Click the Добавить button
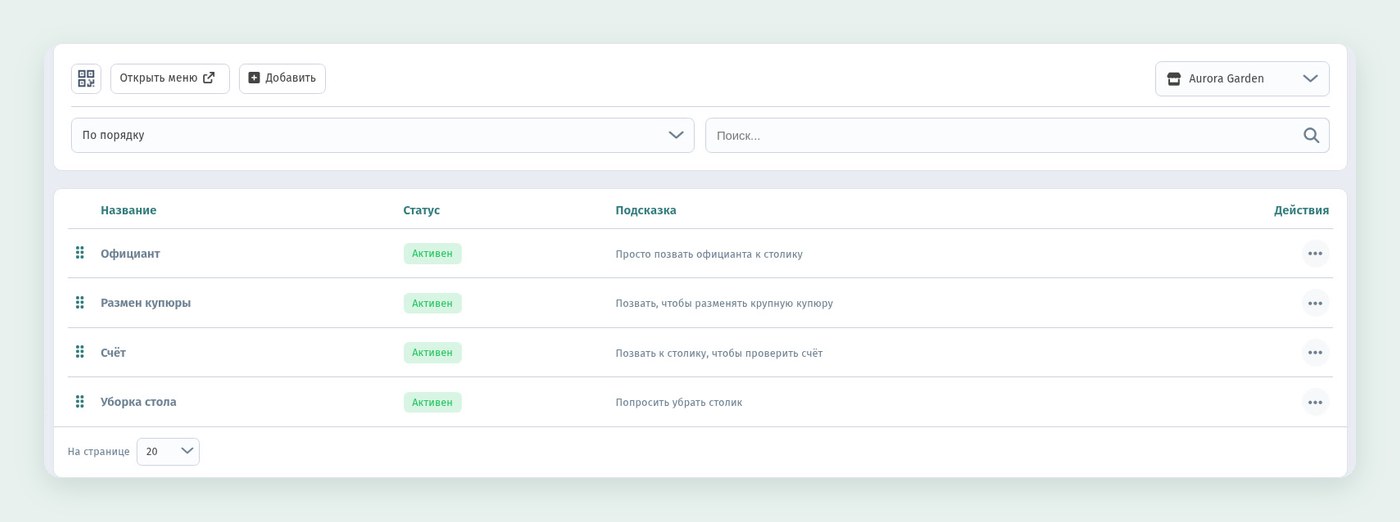This screenshot has height=522, width=1400. click(282, 78)
